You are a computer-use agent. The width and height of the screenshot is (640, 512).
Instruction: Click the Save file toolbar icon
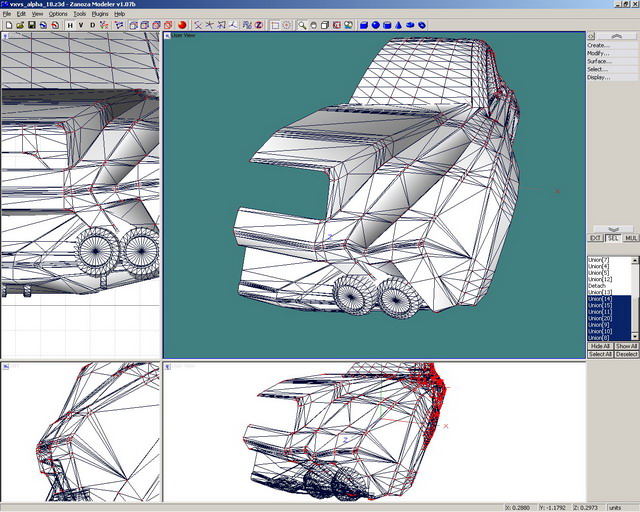(x=31, y=25)
